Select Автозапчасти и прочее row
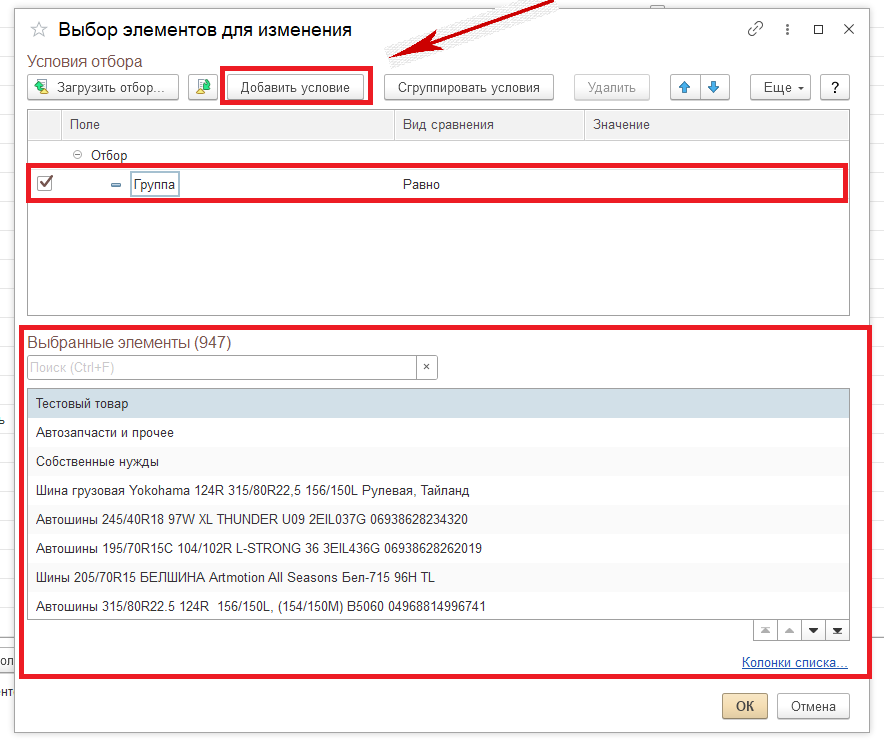This screenshot has height=743, width=884. click(105, 433)
